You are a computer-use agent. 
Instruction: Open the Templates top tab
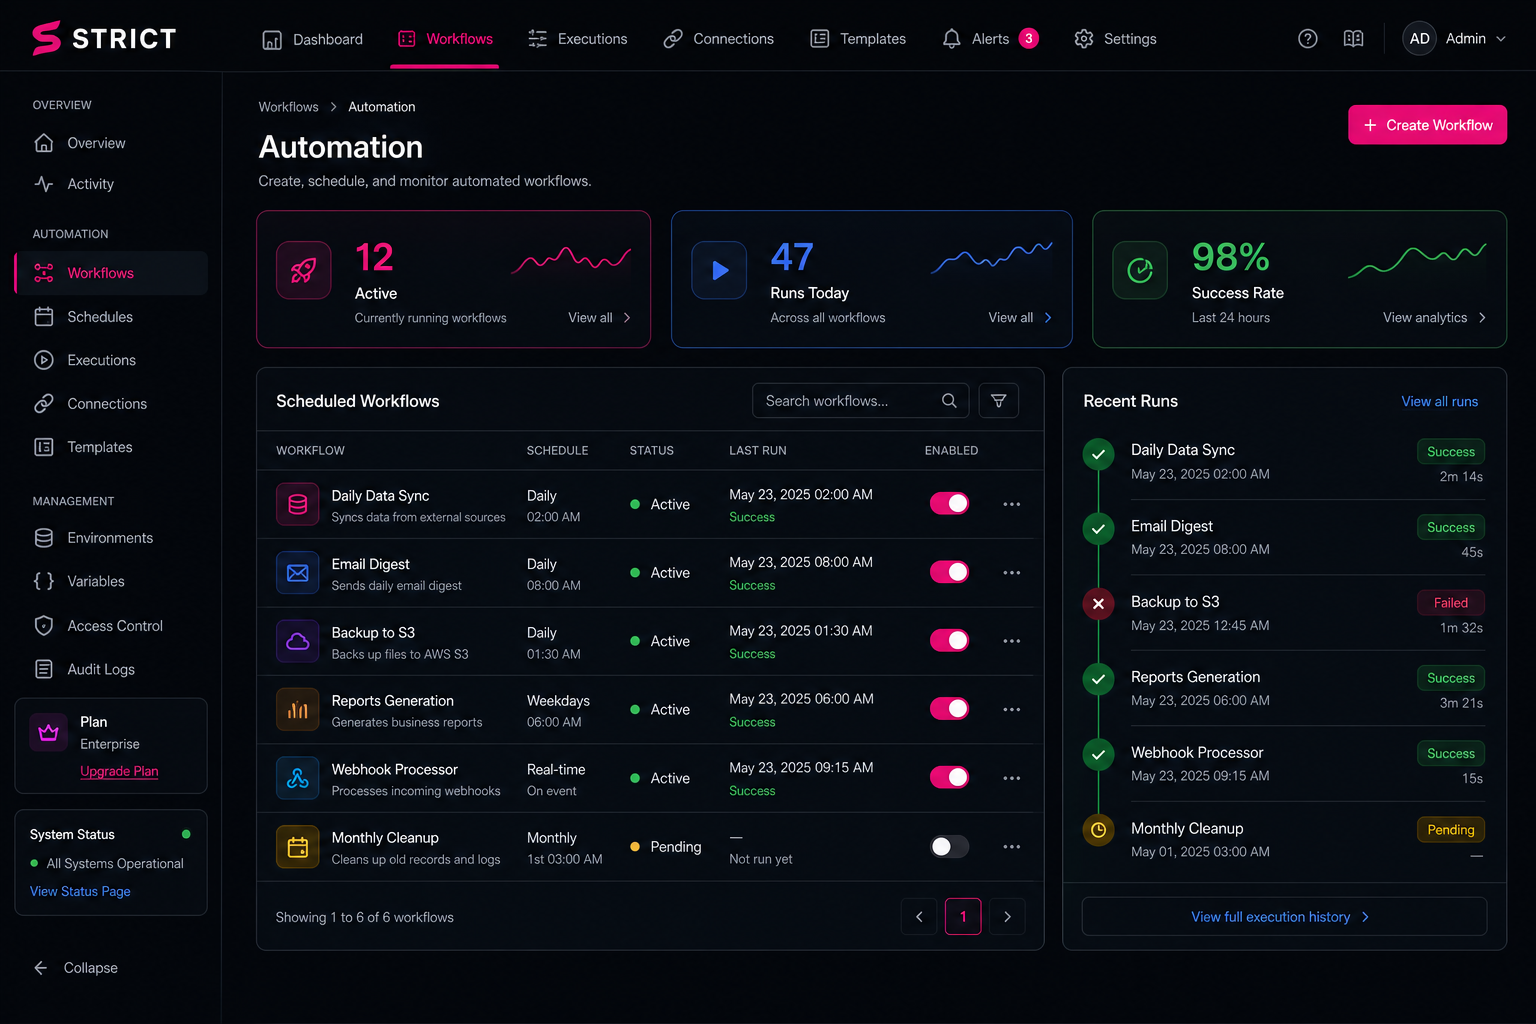pos(857,39)
